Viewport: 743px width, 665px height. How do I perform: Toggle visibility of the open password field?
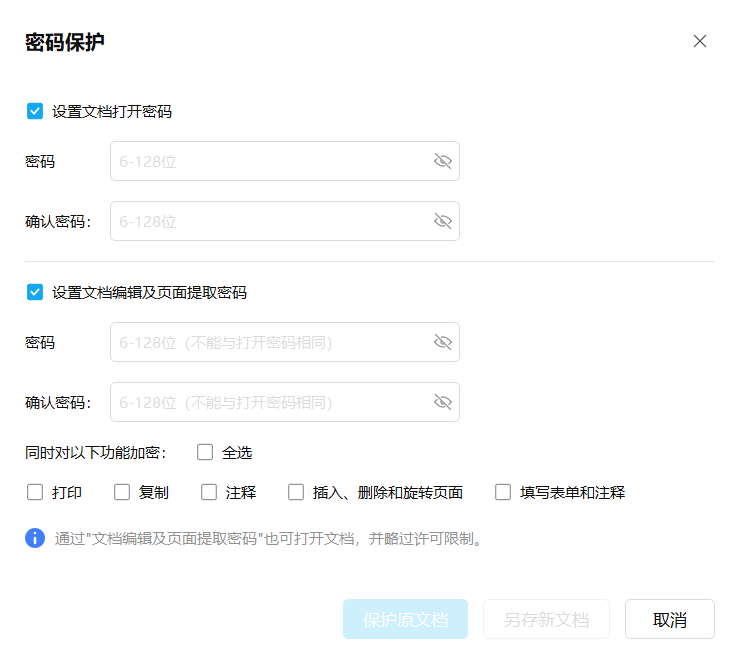click(x=443, y=161)
